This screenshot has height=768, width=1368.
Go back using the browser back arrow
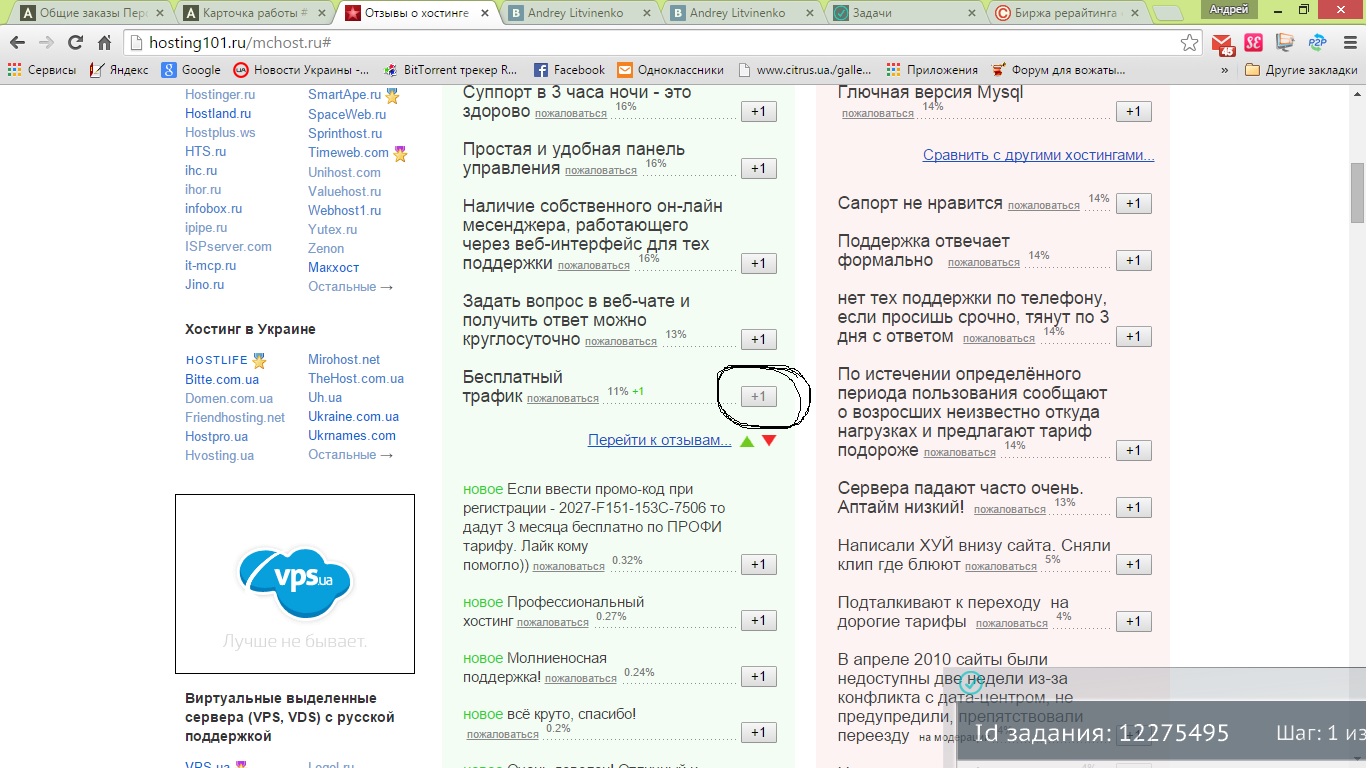[18, 43]
